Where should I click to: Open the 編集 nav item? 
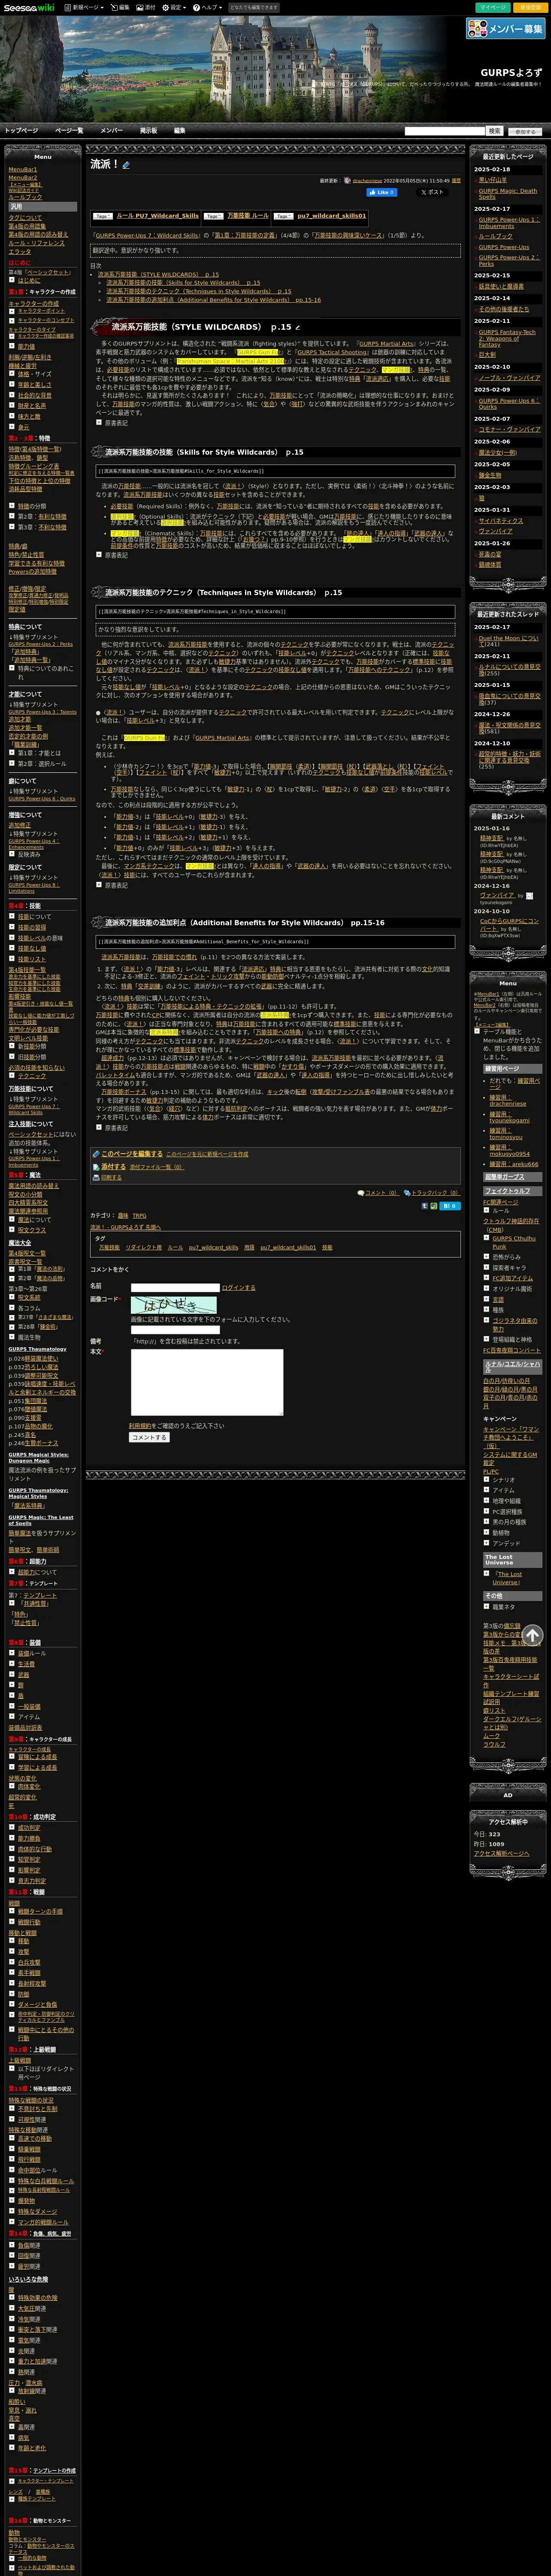179,130
